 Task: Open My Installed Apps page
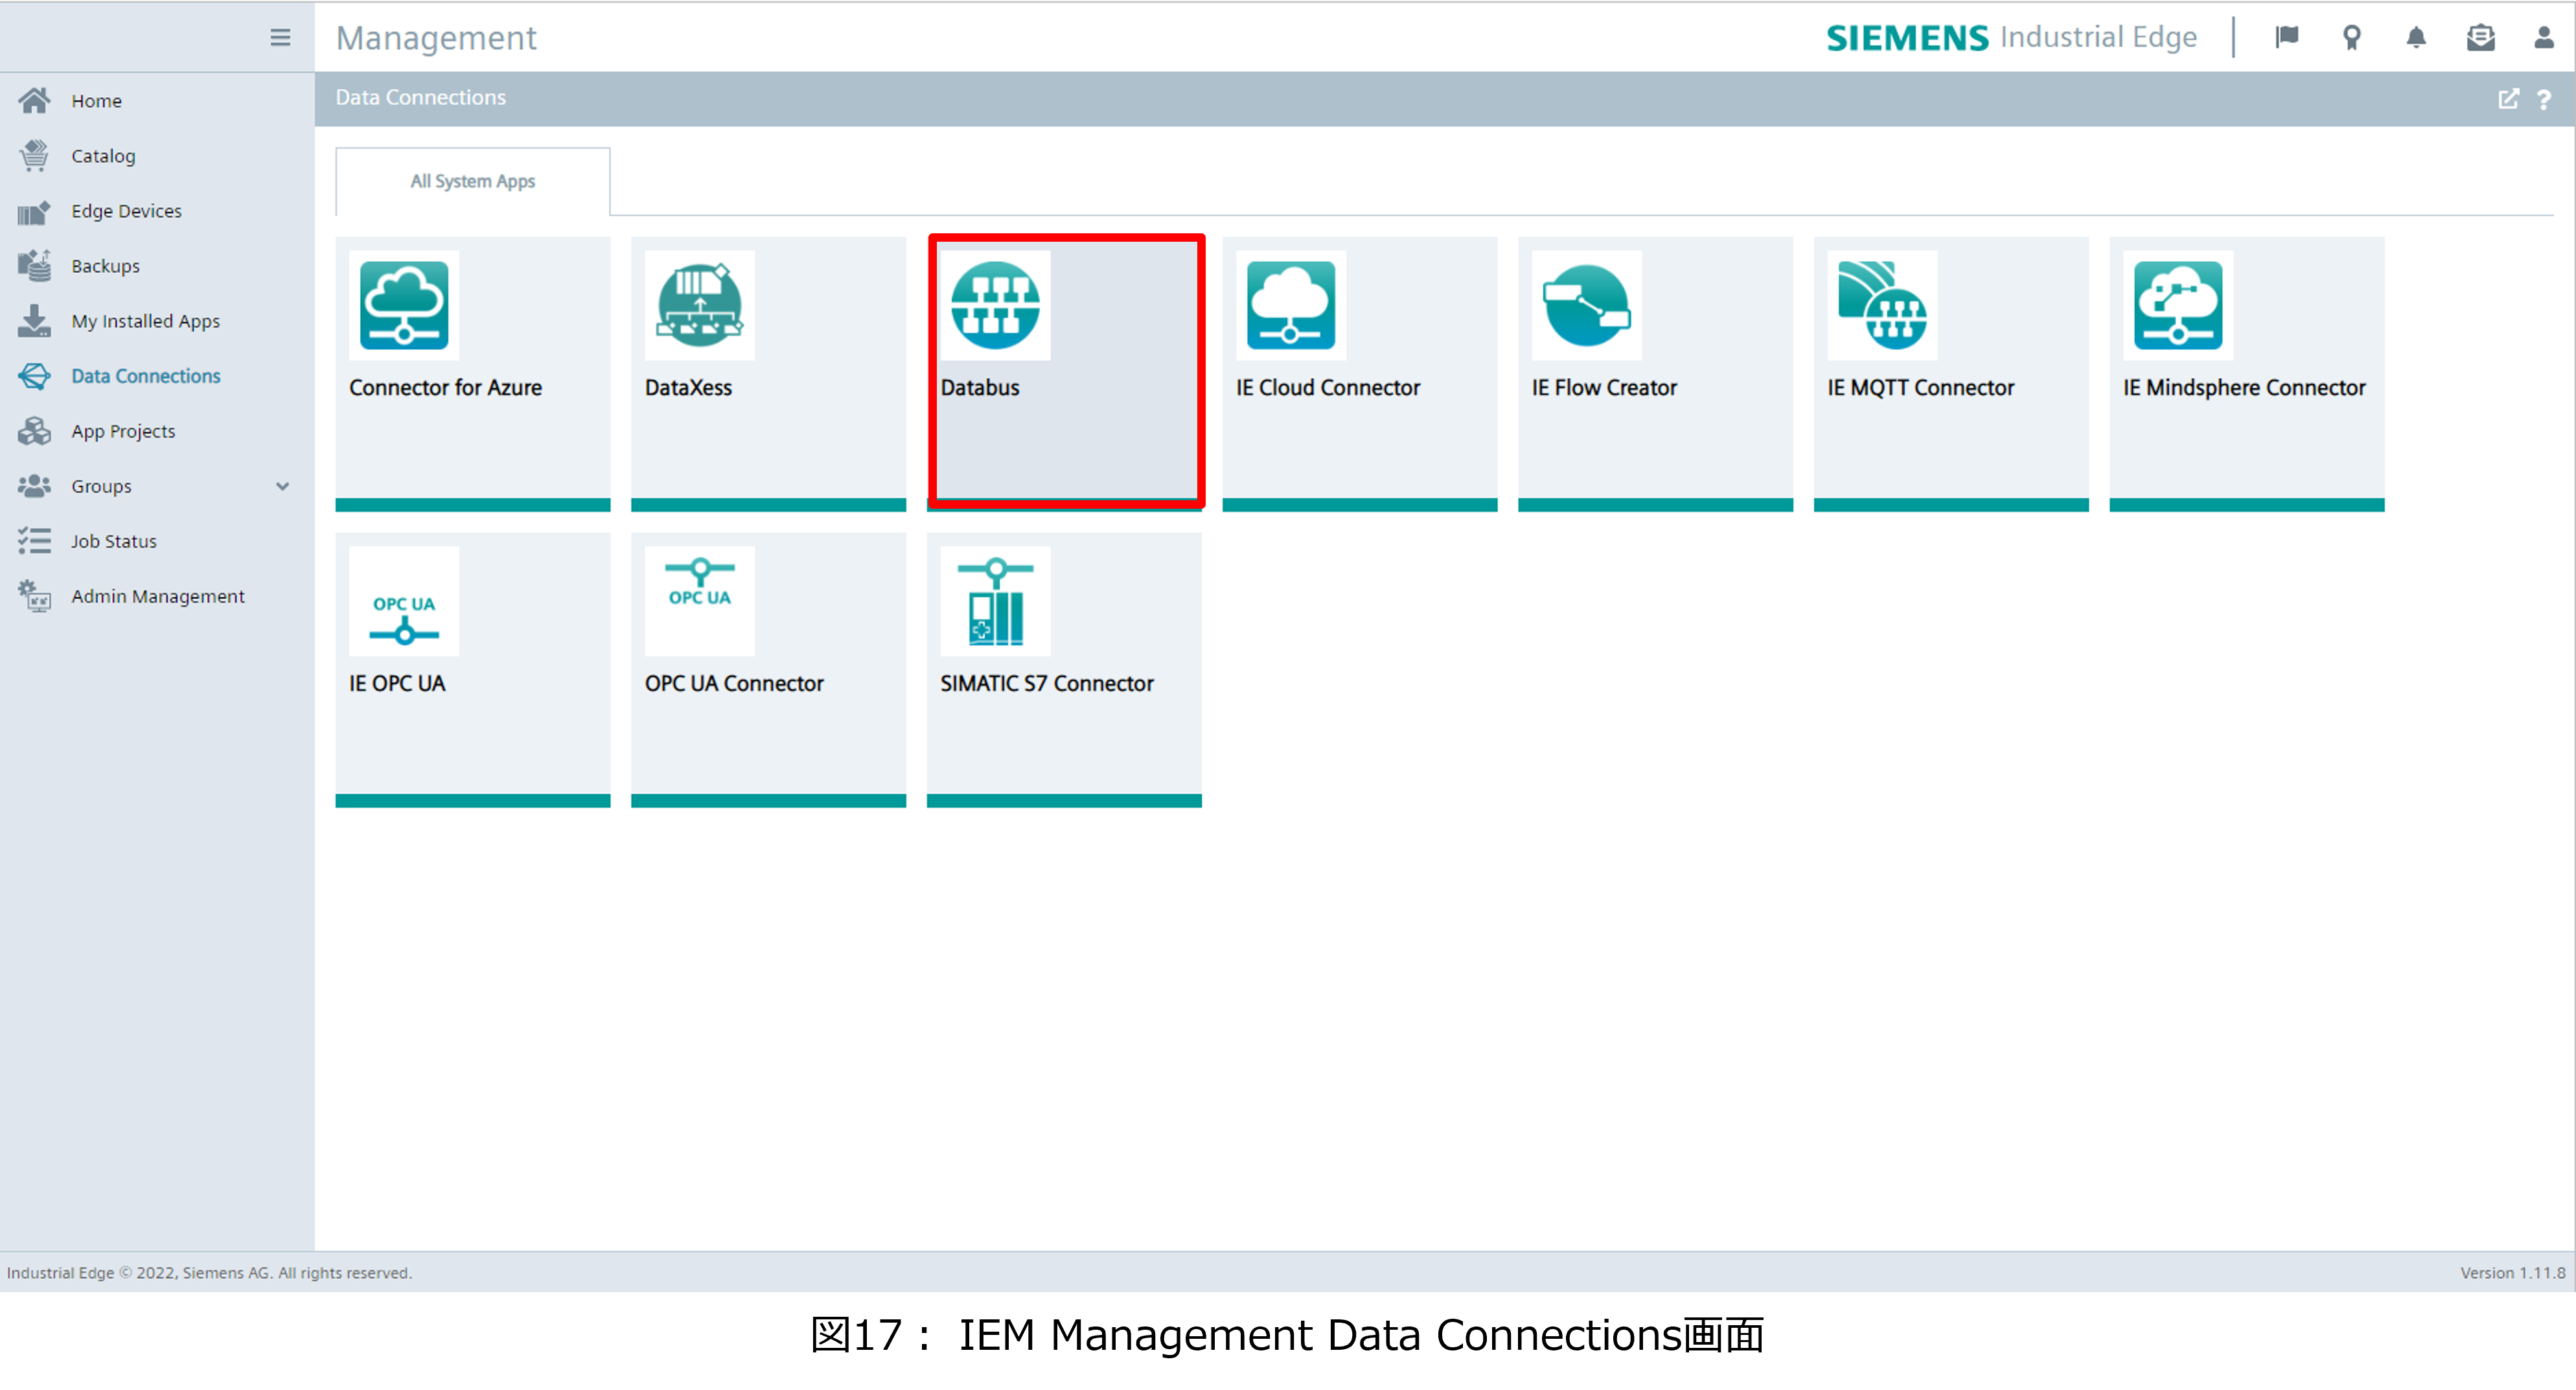point(145,321)
